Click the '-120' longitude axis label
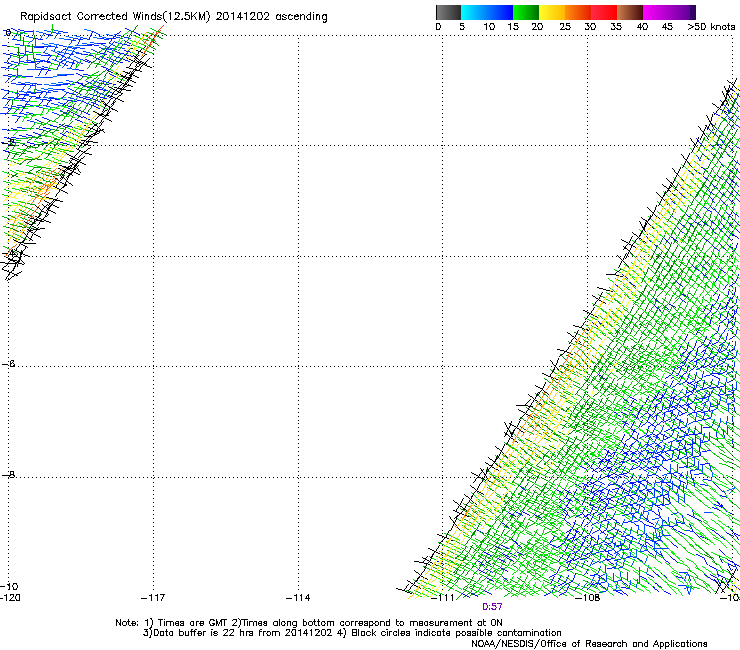This screenshot has width=740, height=650. click(x=10, y=598)
